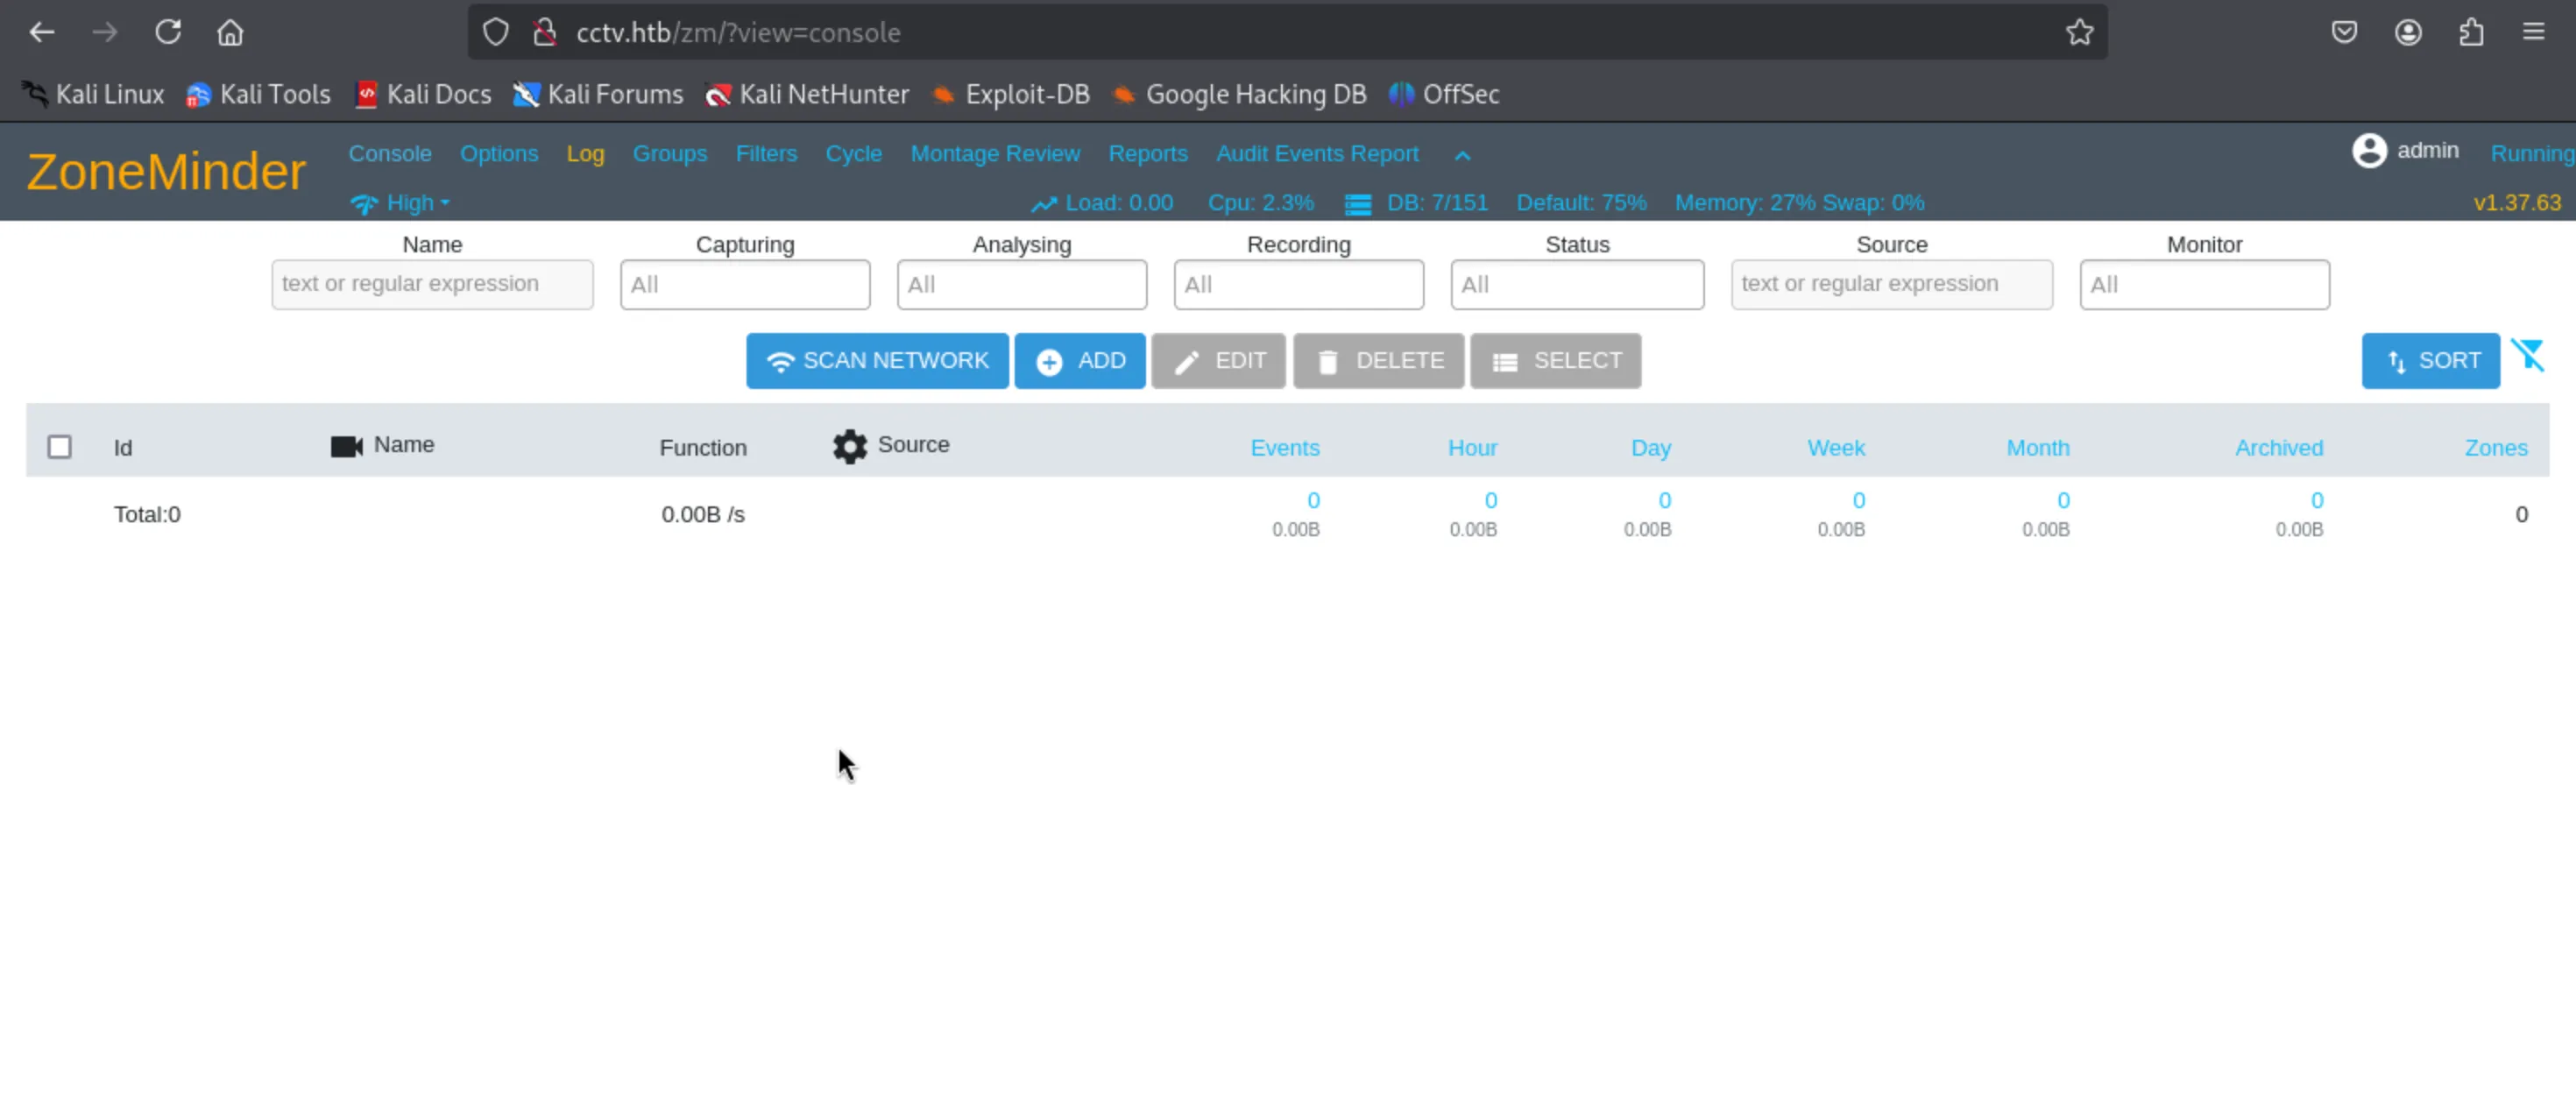The image size is (2576, 1111).
Task: Expand the Status filter dropdown
Action: [1576, 285]
